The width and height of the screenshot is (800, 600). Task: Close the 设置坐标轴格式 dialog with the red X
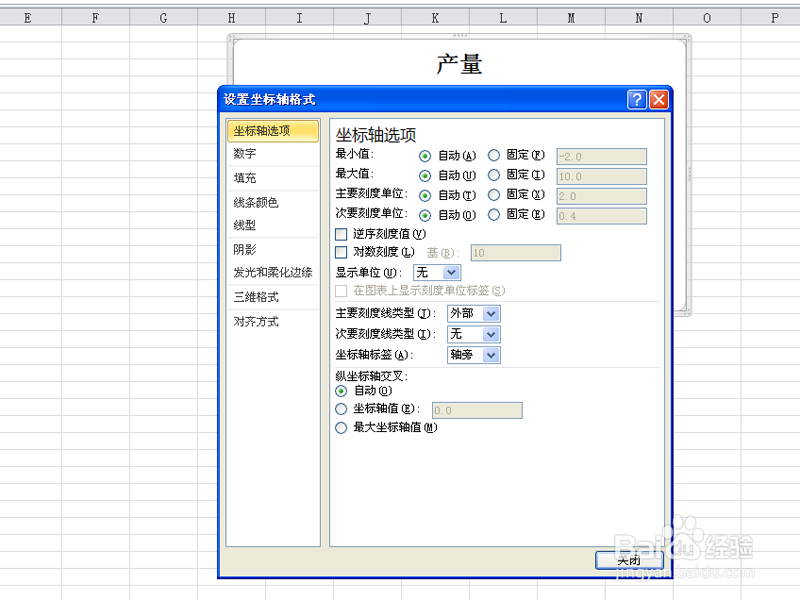[x=658, y=99]
